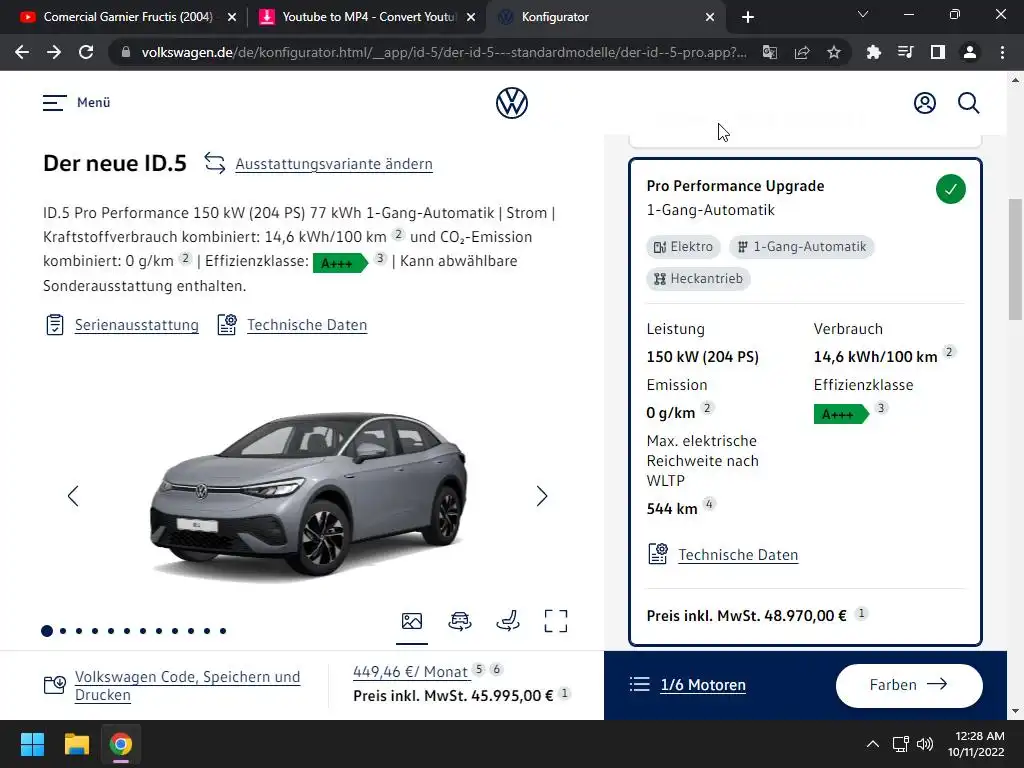Image resolution: width=1024 pixels, height=768 pixels.
Task: Show hidden system tray icons
Action: [872, 744]
